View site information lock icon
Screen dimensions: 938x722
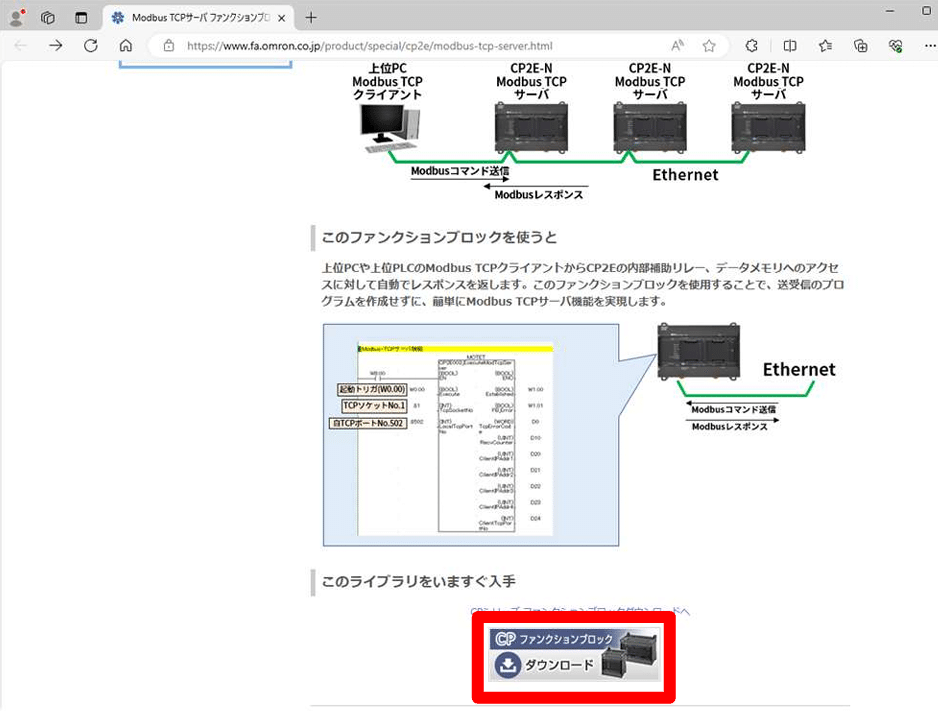click(169, 45)
